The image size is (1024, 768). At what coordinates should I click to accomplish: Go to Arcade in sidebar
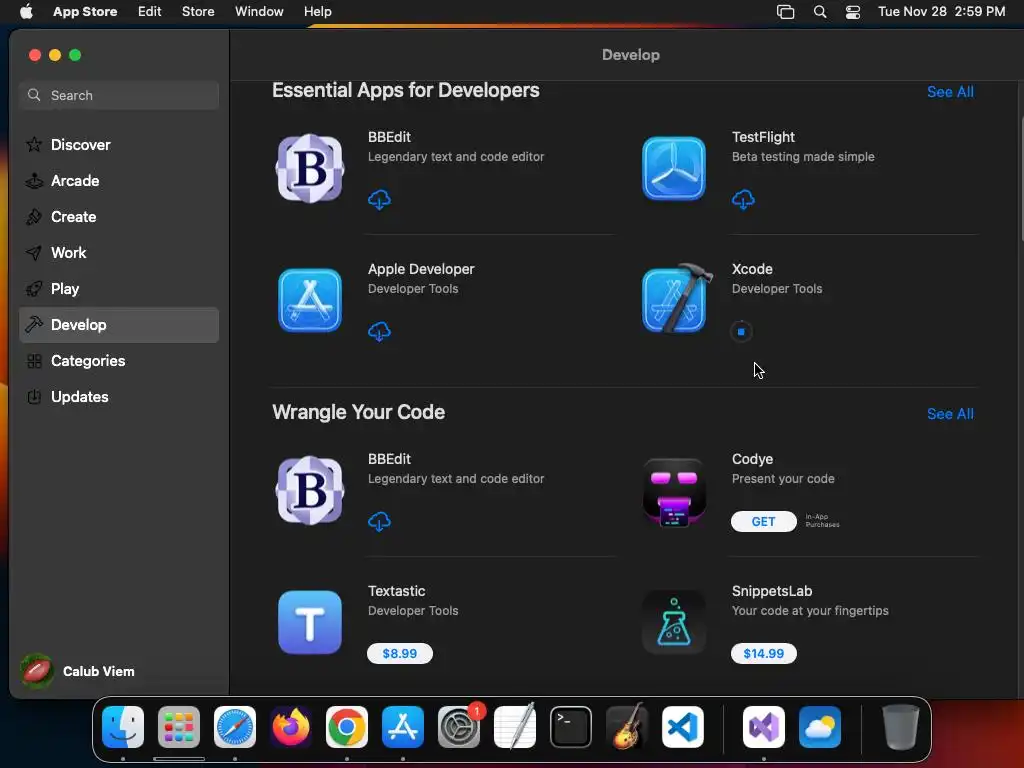(x=119, y=181)
